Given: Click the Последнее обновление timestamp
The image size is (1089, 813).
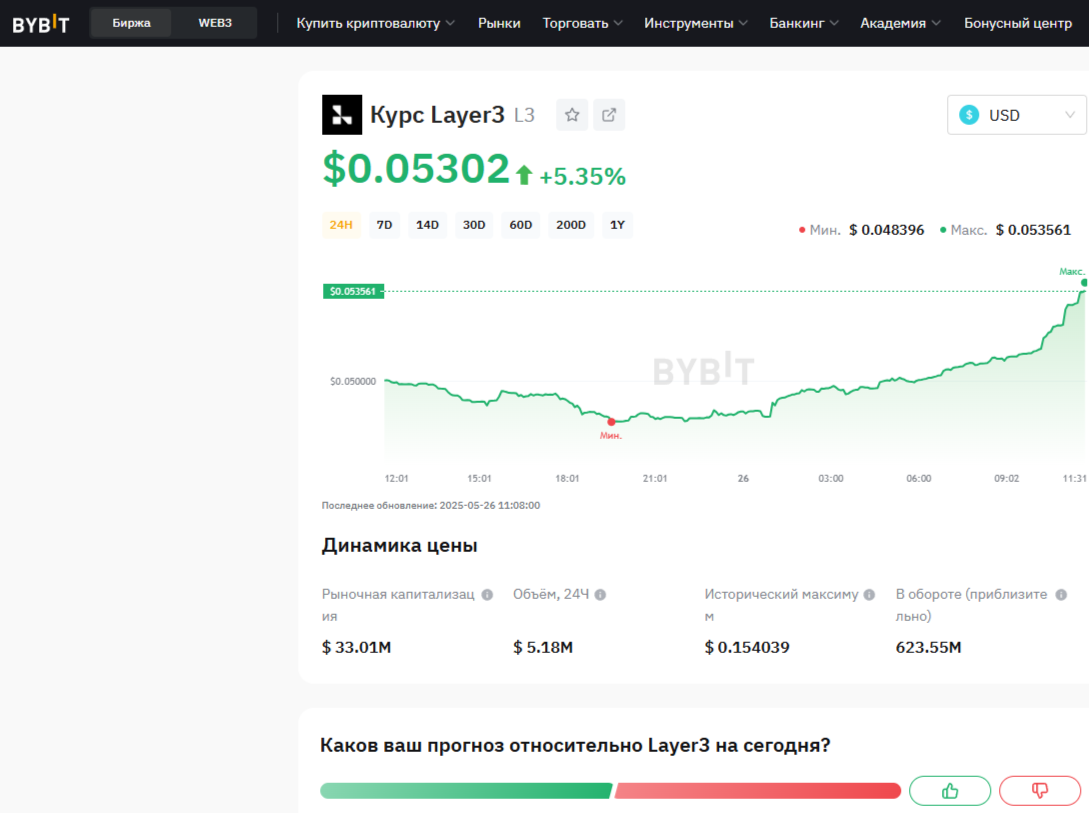Looking at the screenshot, I should [x=431, y=505].
